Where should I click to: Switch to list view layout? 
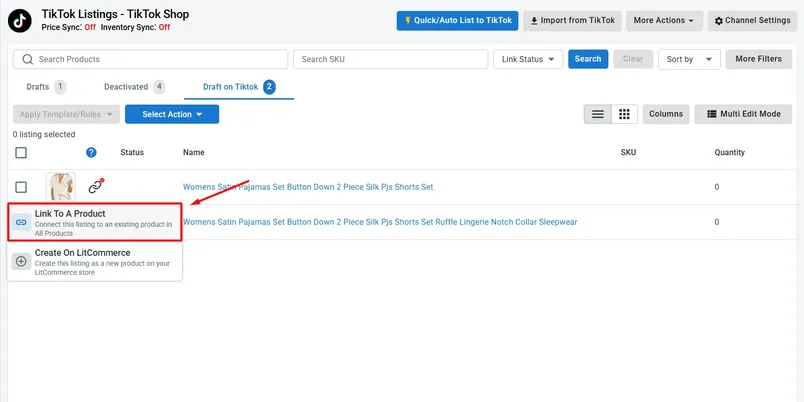(597, 114)
